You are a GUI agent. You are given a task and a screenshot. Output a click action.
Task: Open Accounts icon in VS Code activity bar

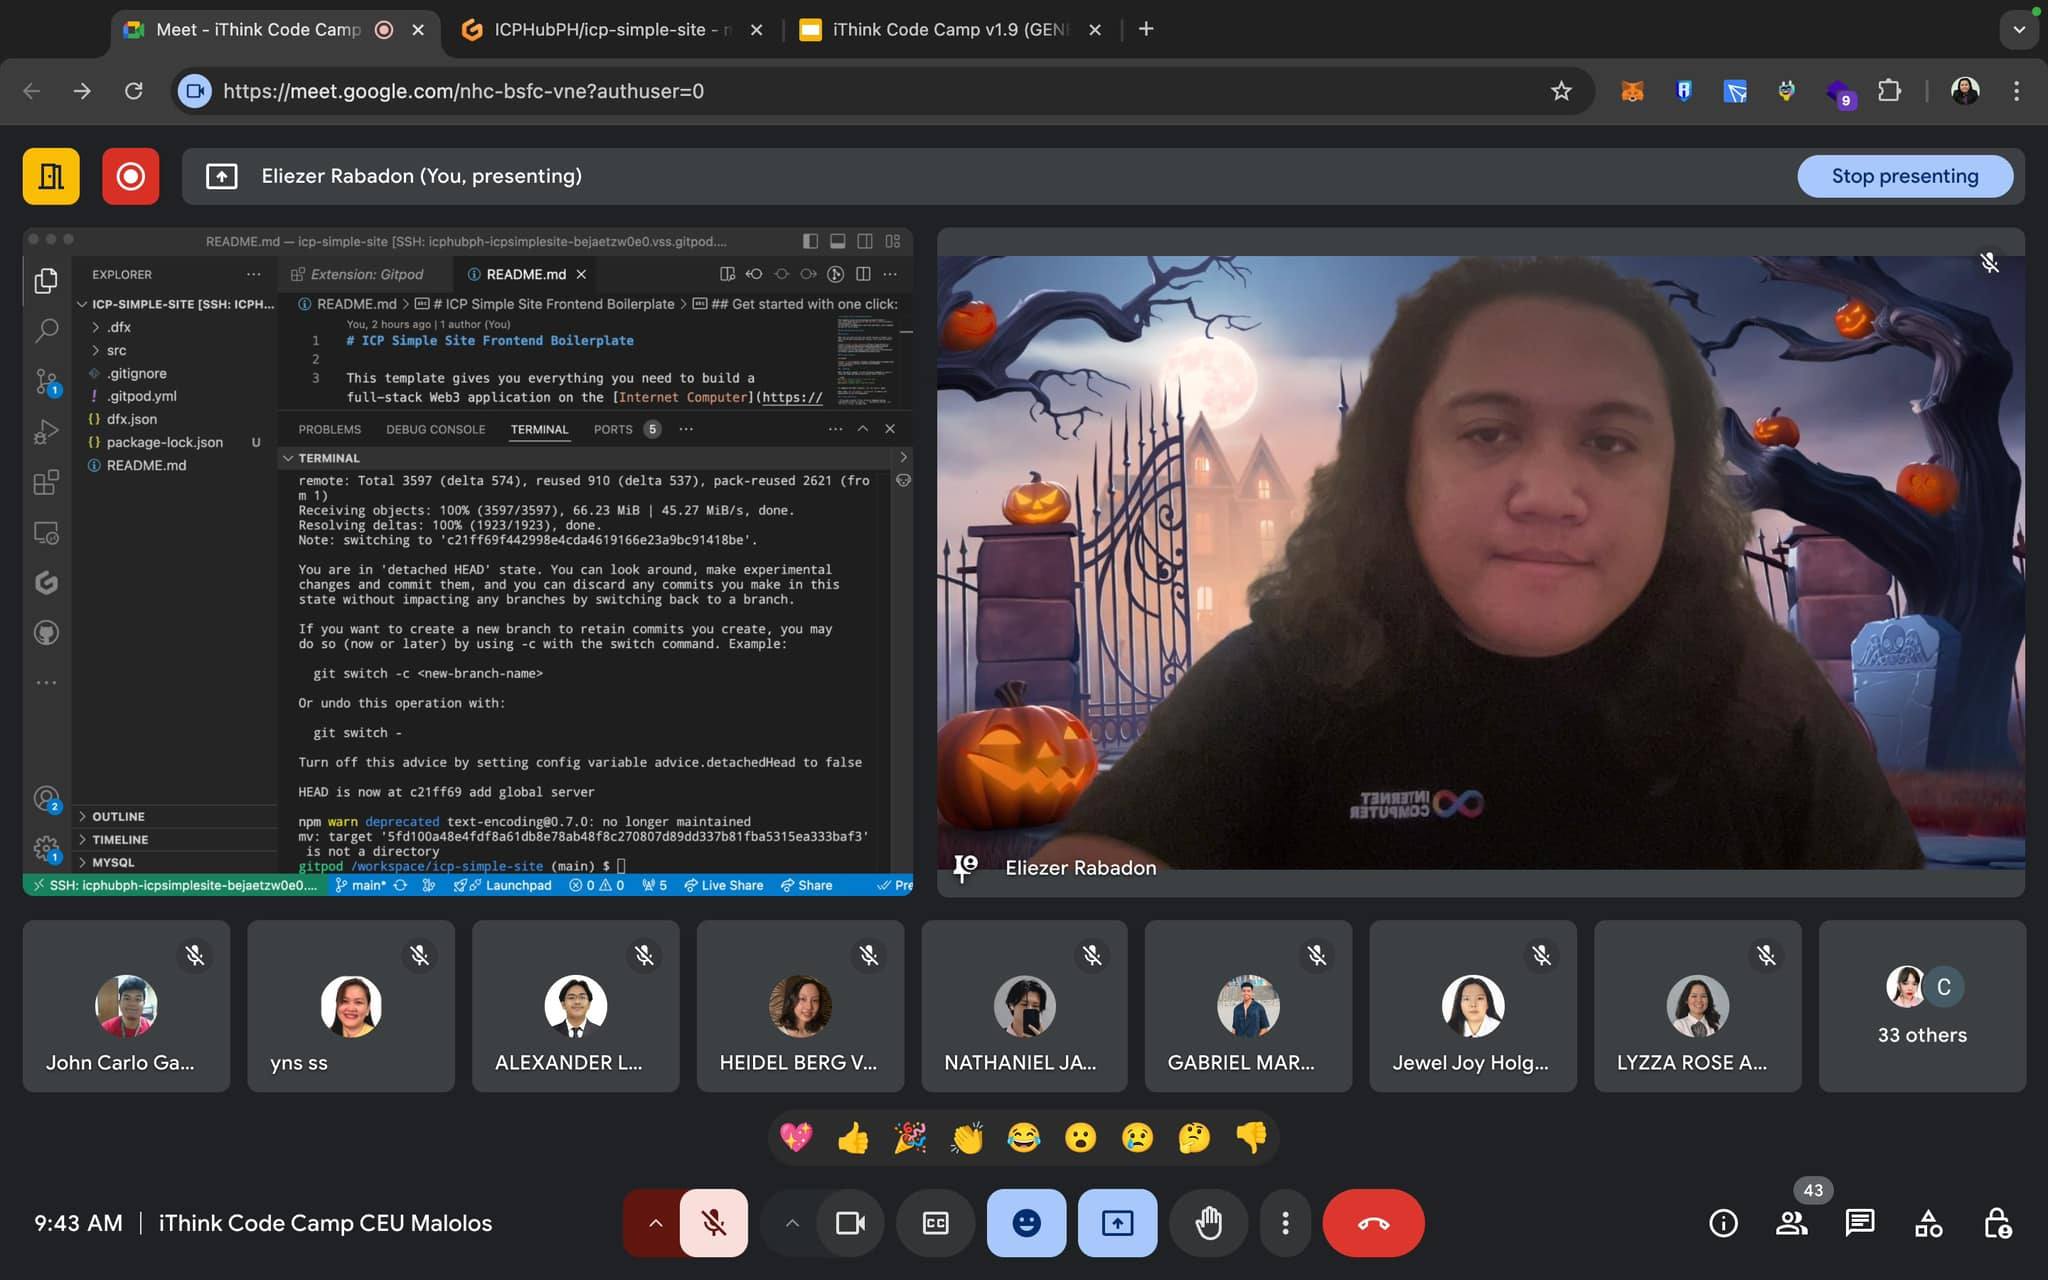[46, 799]
